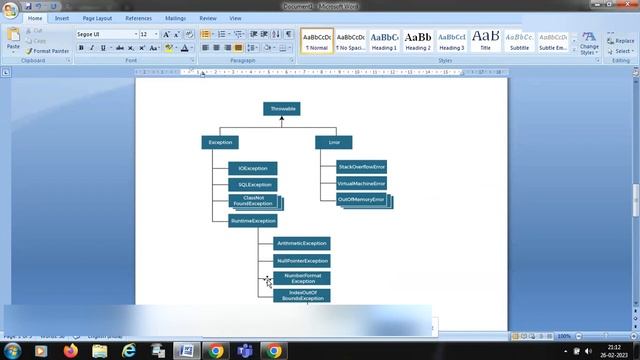Center the paragraph text
The image size is (640, 360).
(x=216, y=48)
